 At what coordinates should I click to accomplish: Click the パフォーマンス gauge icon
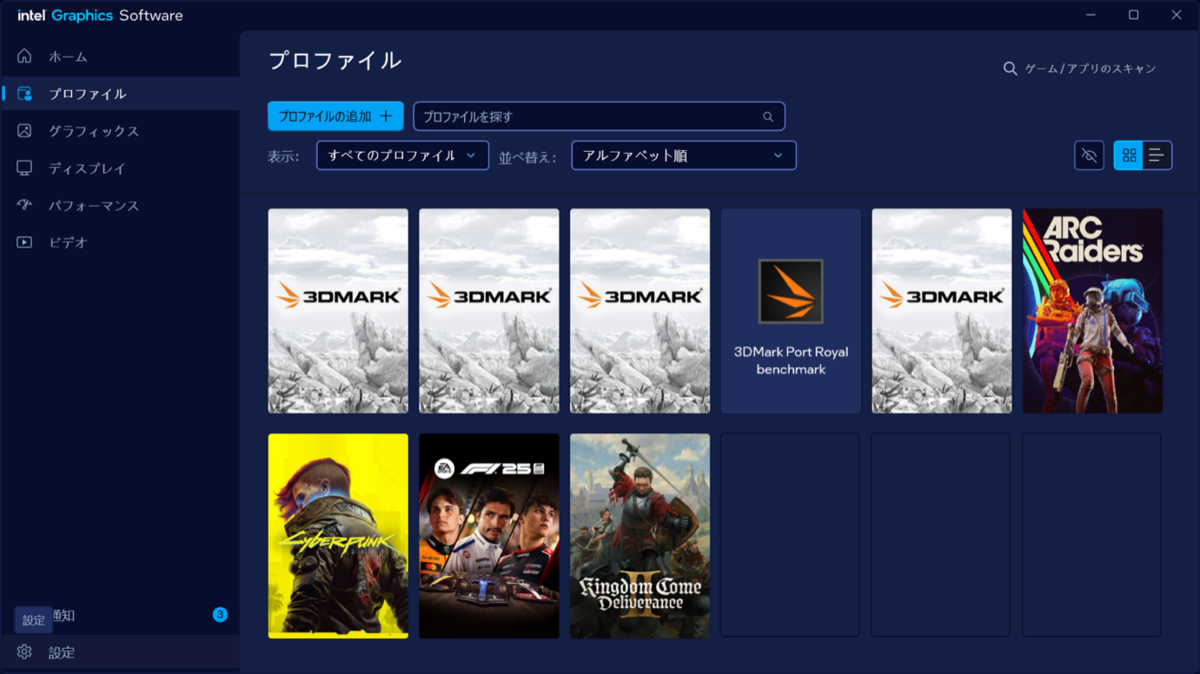[x=25, y=205]
